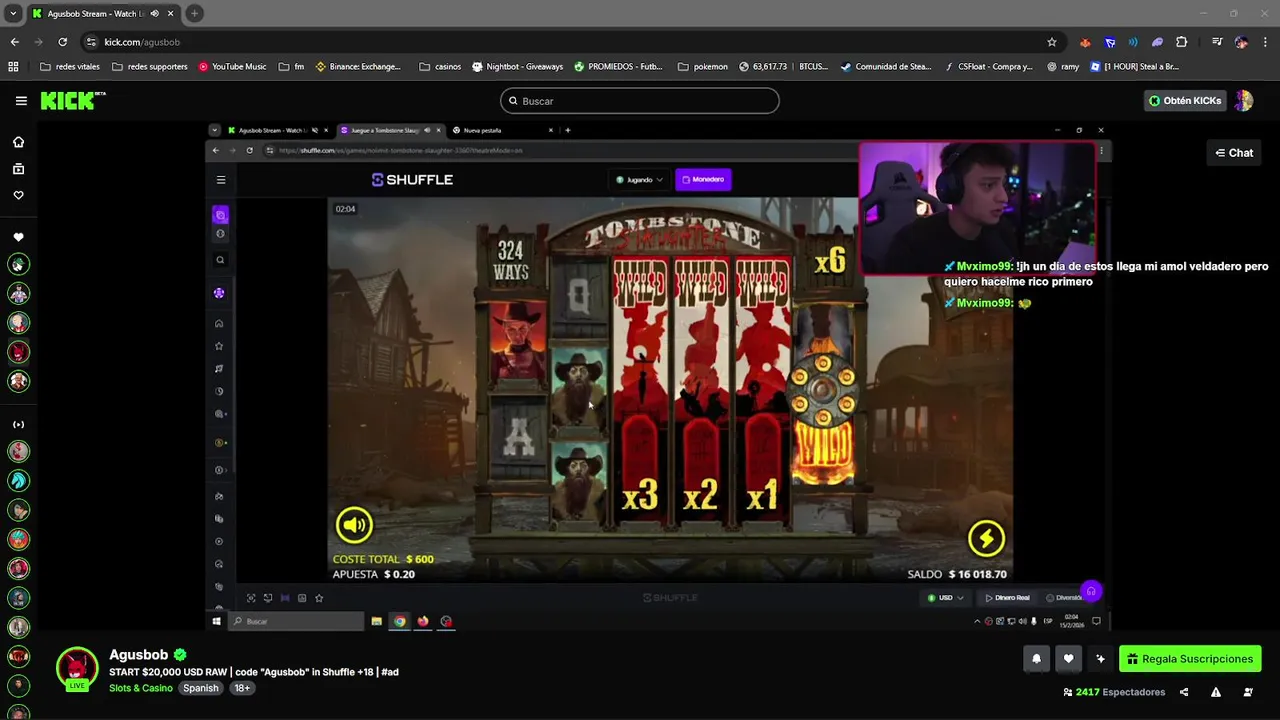Mute the slot game sound button
The image size is (1280, 720).
[x=354, y=524]
